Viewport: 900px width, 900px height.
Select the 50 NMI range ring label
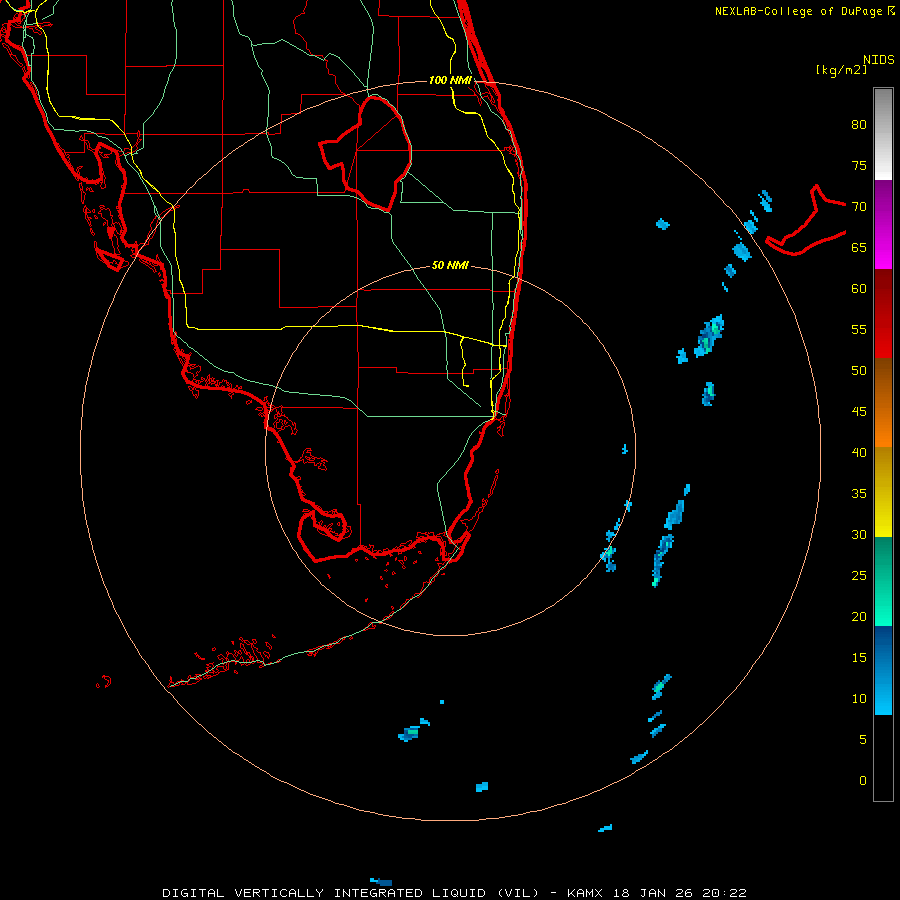pos(450,265)
